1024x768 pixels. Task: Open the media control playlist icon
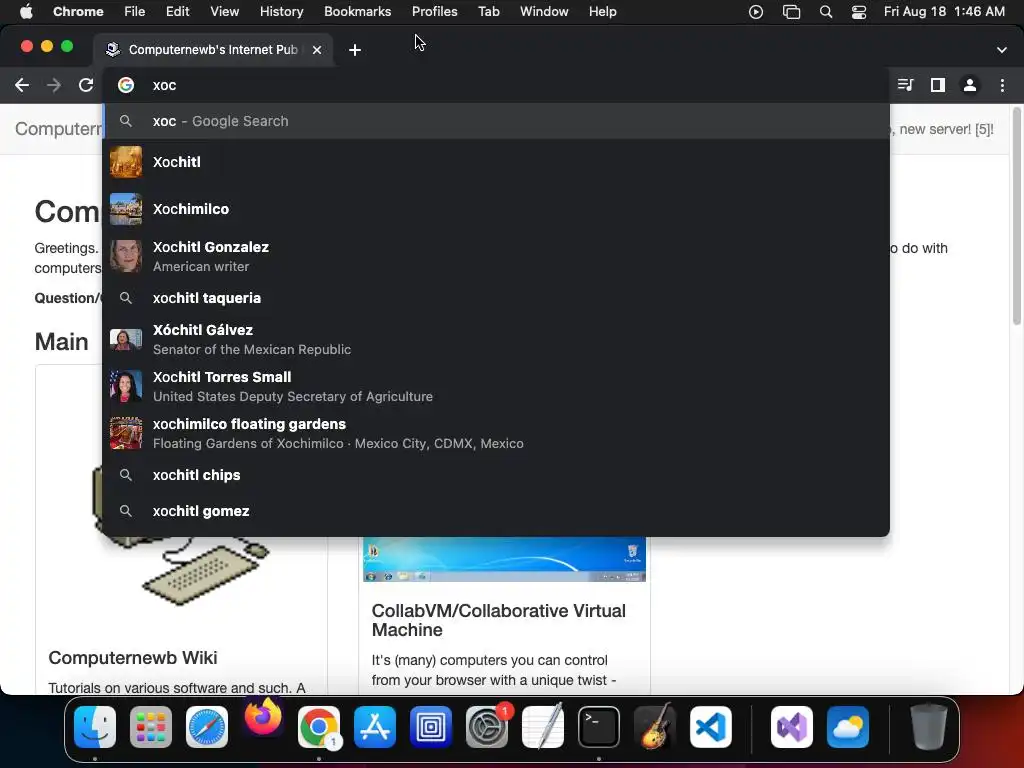[x=905, y=85]
